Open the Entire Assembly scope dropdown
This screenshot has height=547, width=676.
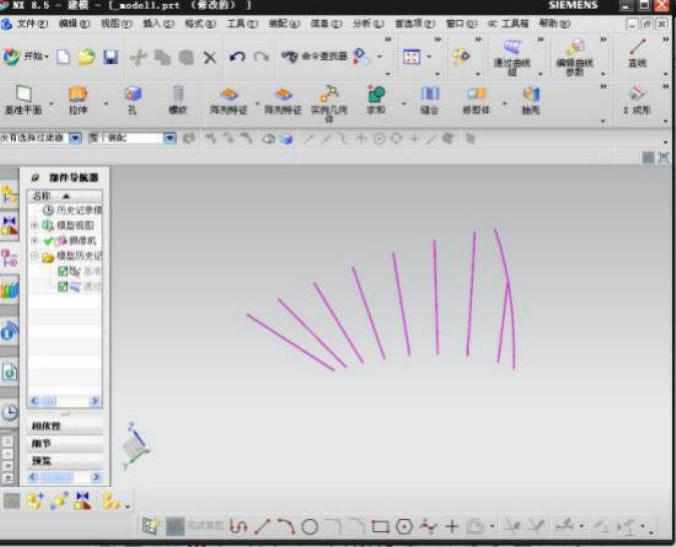[x=170, y=138]
